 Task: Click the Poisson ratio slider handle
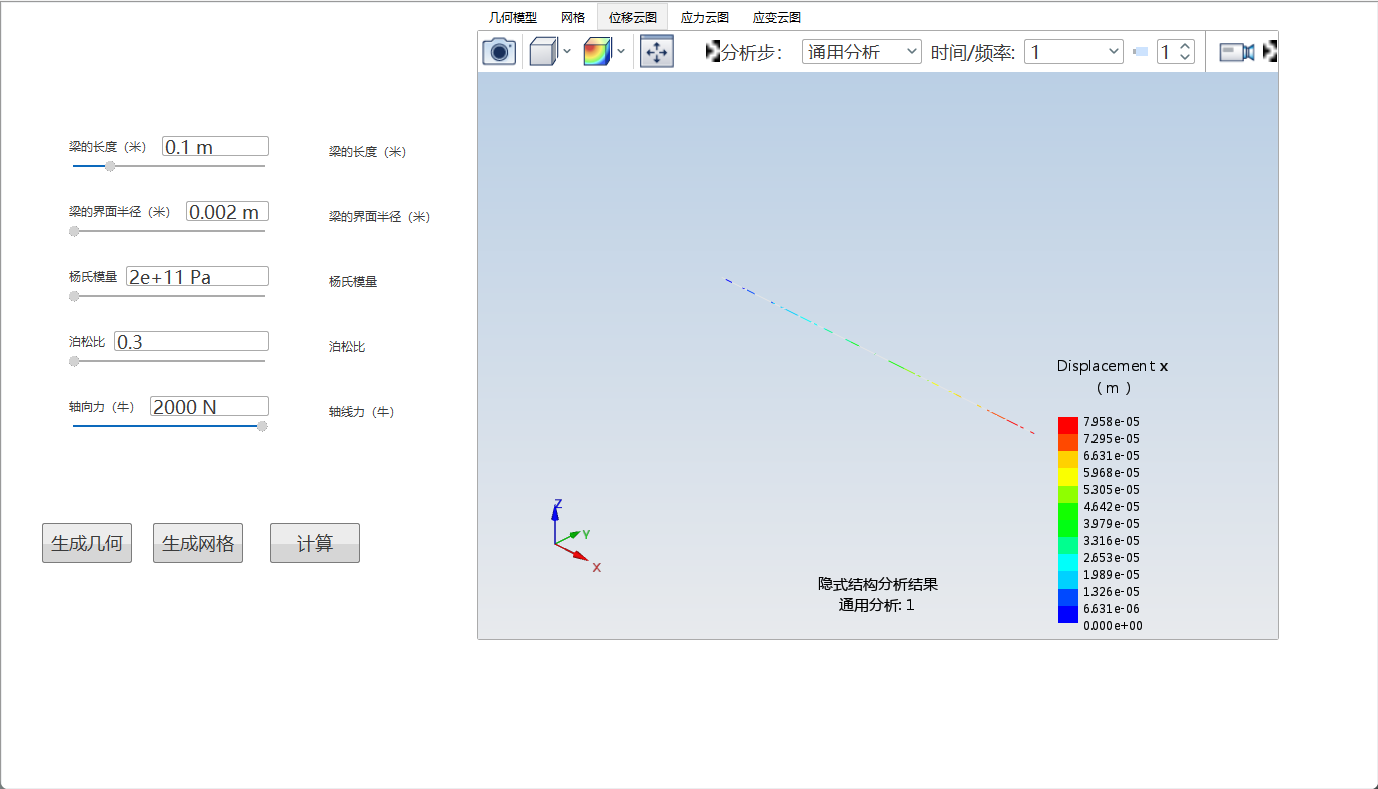pyautogui.click(x=74, y=361)
